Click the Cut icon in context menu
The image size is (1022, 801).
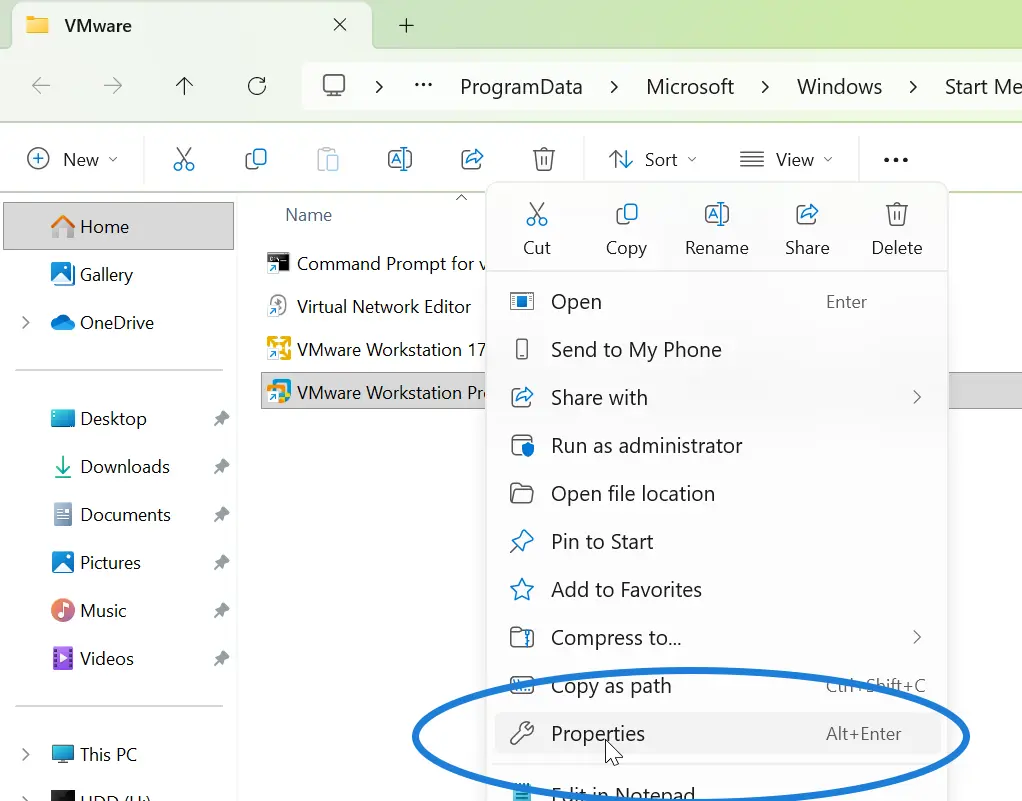(537, 215)
